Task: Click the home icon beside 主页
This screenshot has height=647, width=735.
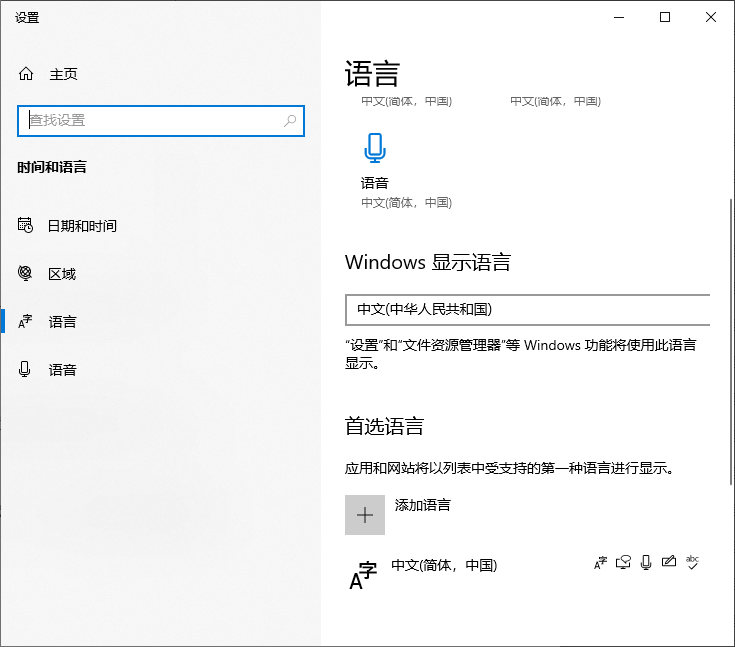Action: (x=26, y=74)
